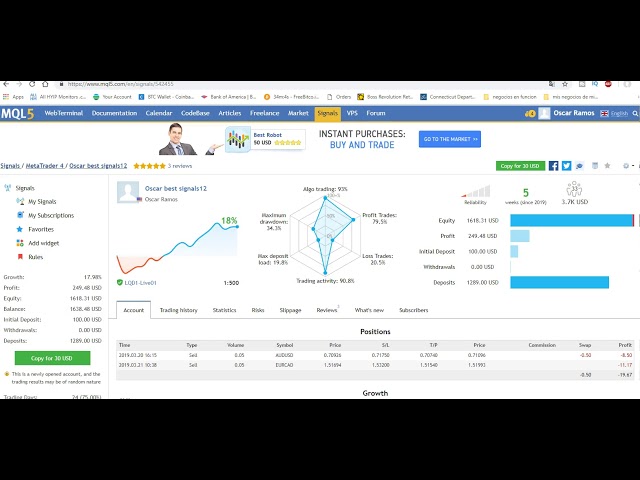This screenshot has height=480, width=640.
Task: Click the MQL5 logo
Action: coord(14,113)
